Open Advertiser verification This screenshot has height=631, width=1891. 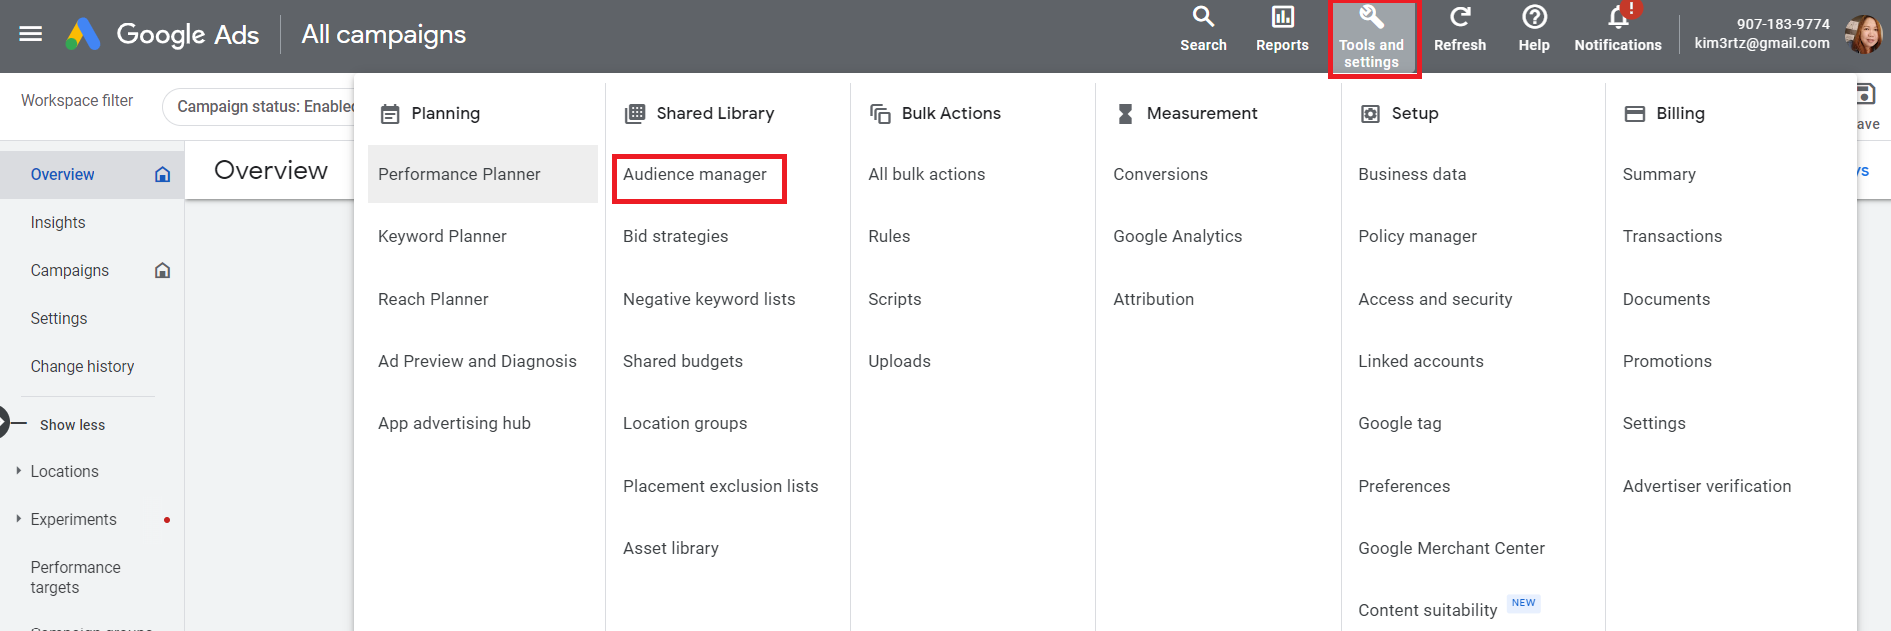coord(1707,486)
